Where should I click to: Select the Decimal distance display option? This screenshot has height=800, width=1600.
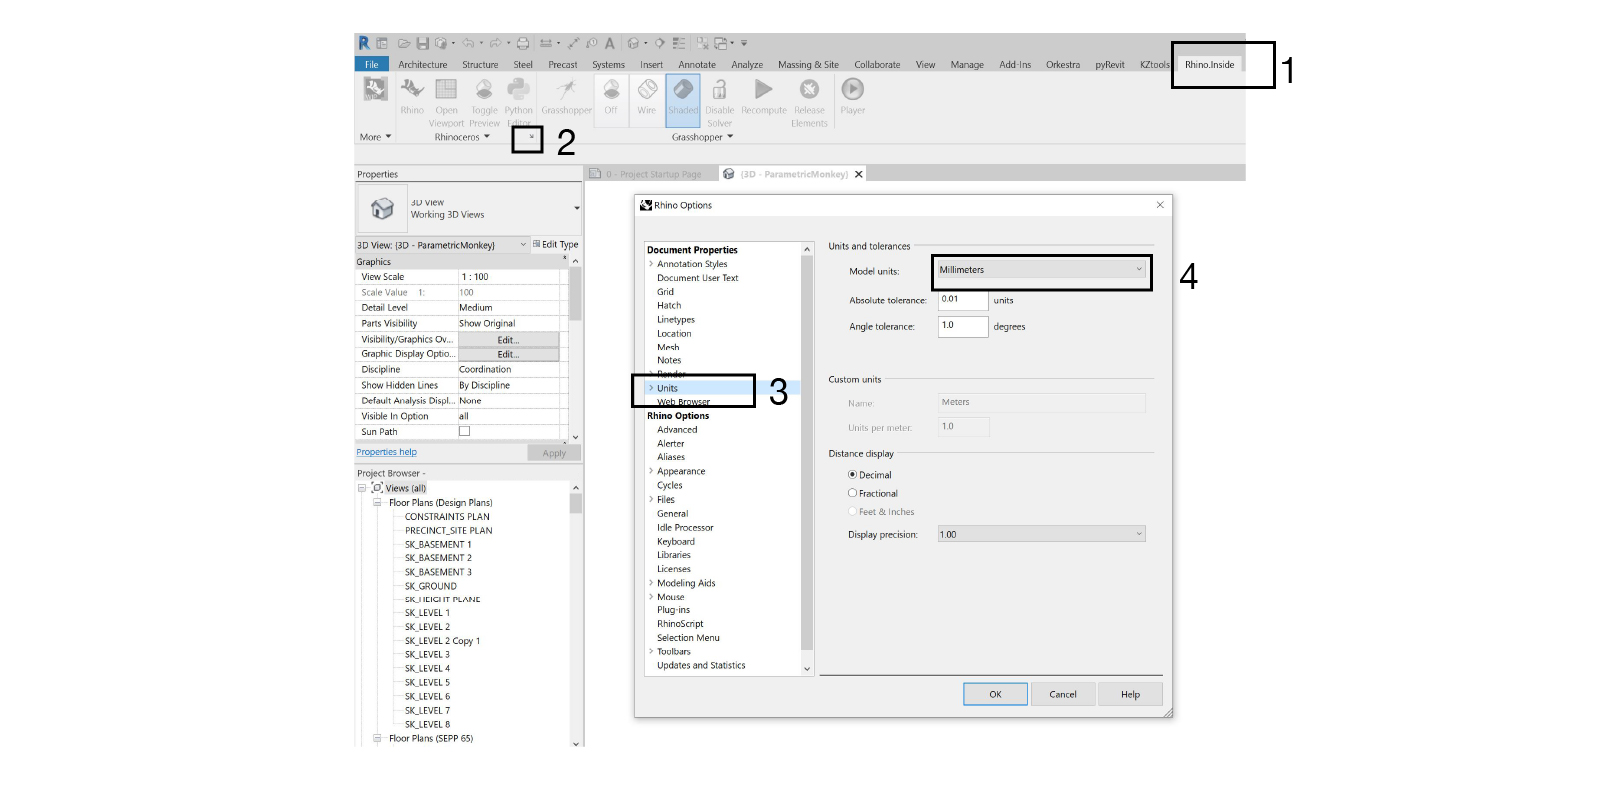[853, 475]
